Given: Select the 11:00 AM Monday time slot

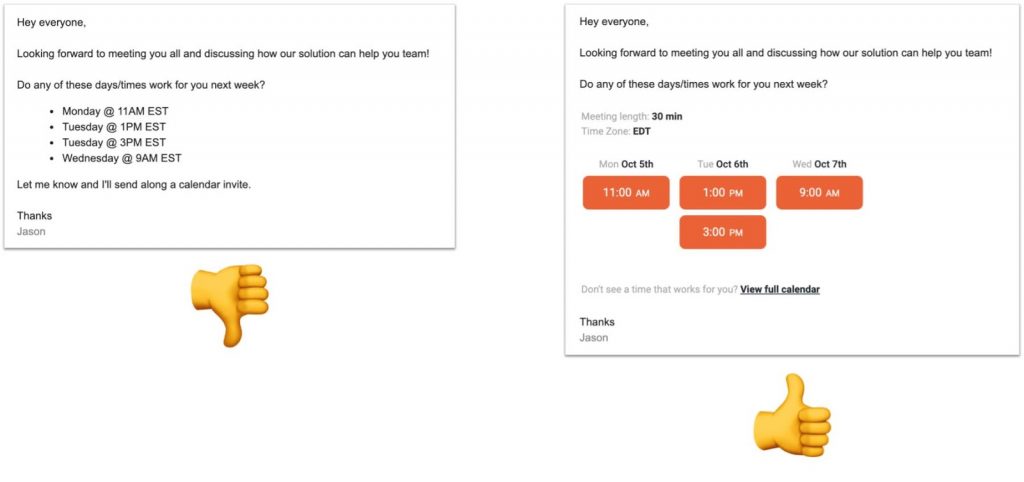Looking at the screenshot, I should (626, 193).
